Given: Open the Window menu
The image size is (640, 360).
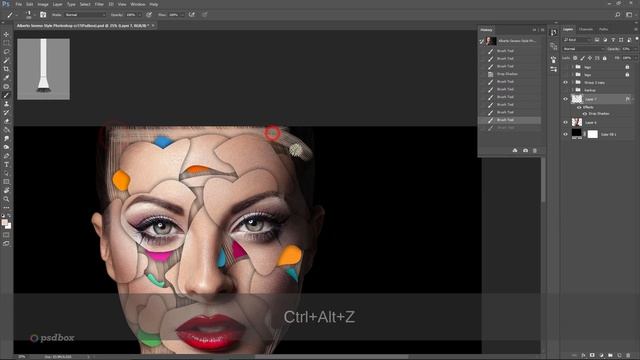Looking at the screenshot, I should pos(138,4).
